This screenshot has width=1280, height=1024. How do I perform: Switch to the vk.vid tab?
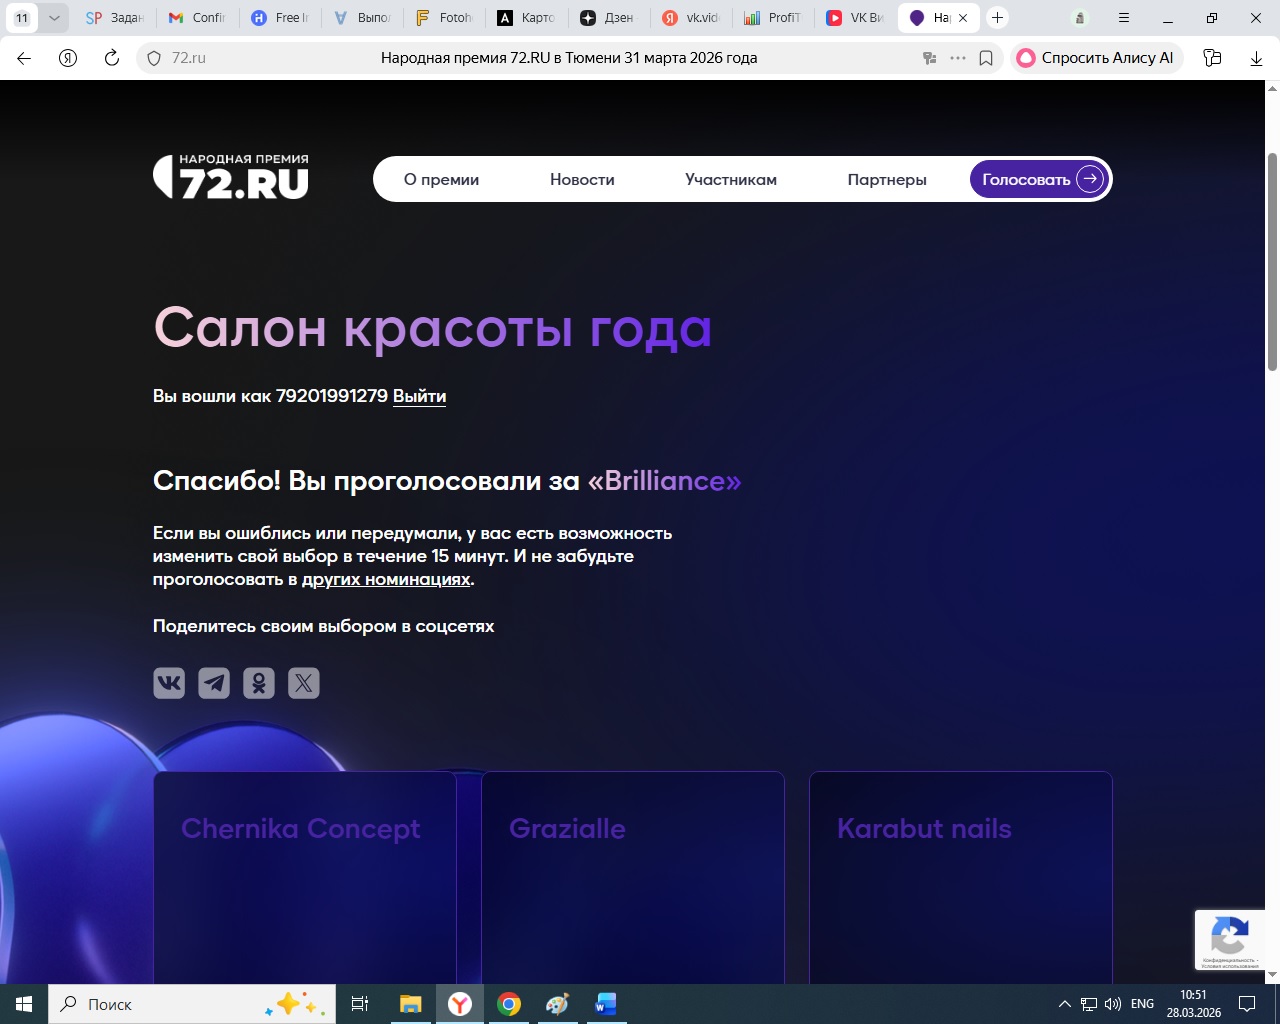click(x=691, y=18)
